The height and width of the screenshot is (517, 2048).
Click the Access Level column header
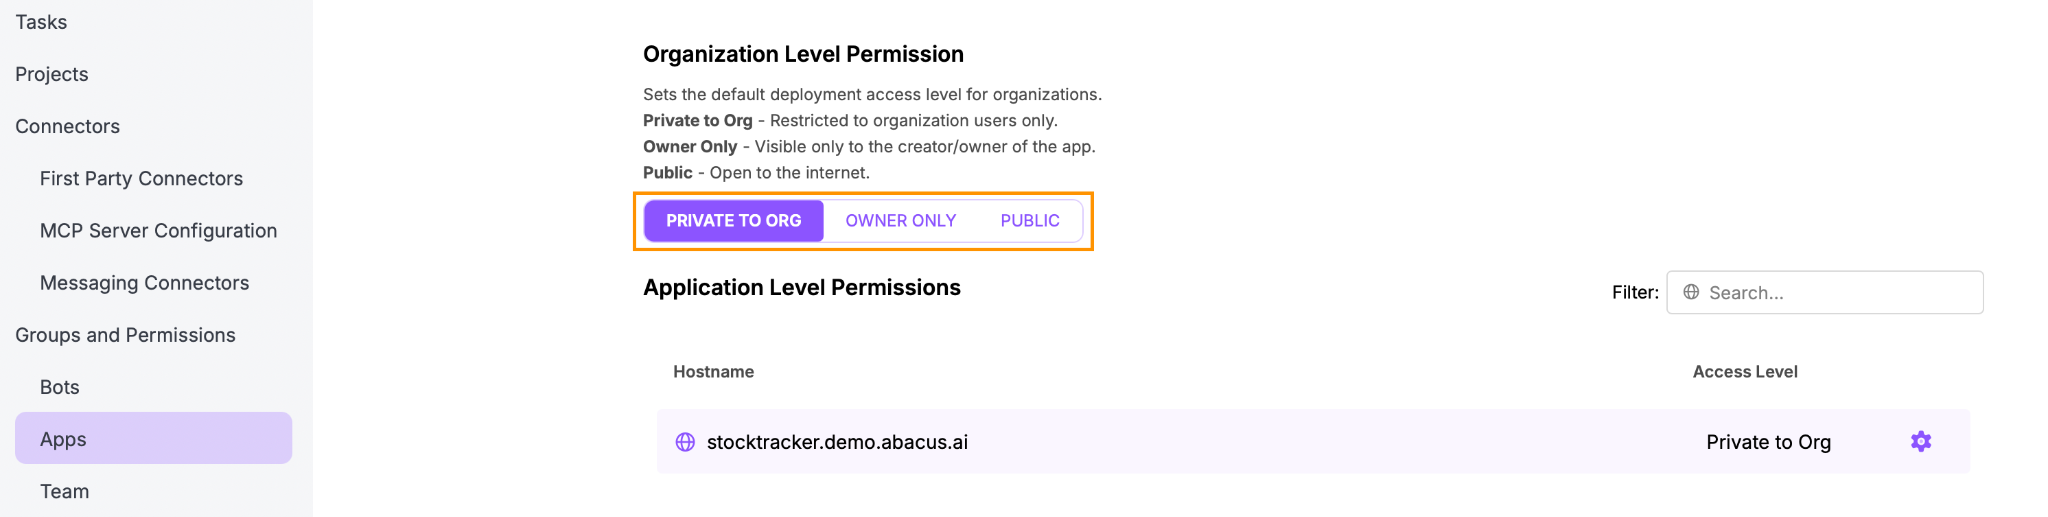[x=1744, y=372]
